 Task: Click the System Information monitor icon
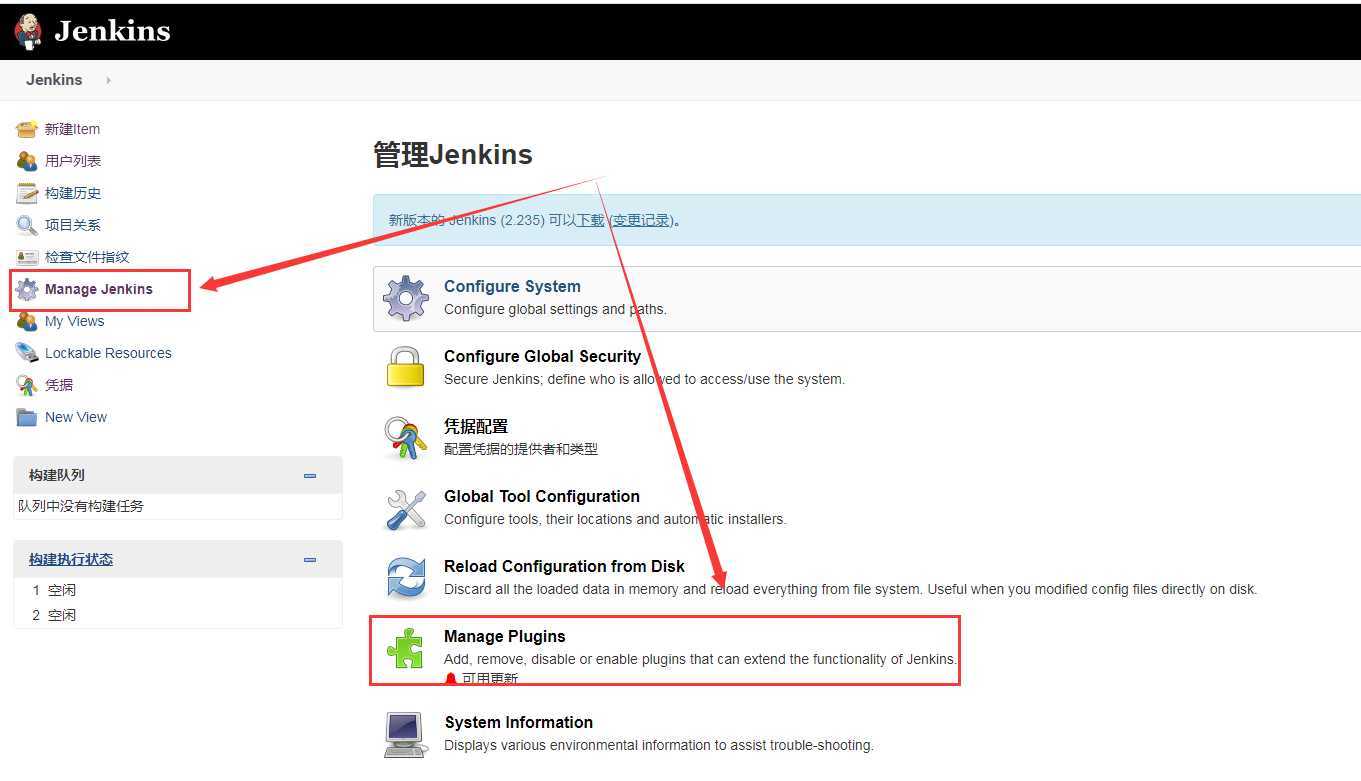[406, 734]
